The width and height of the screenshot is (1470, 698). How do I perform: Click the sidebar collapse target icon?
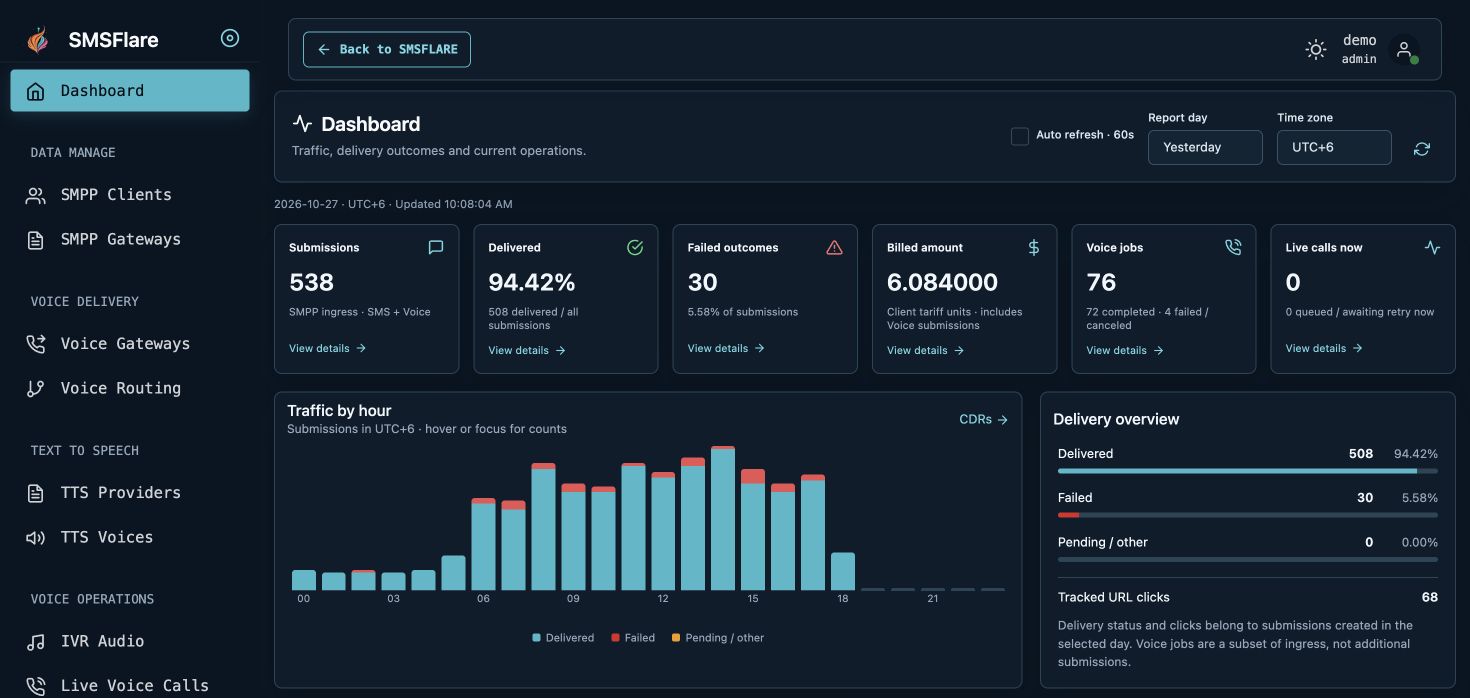[230, 38]
